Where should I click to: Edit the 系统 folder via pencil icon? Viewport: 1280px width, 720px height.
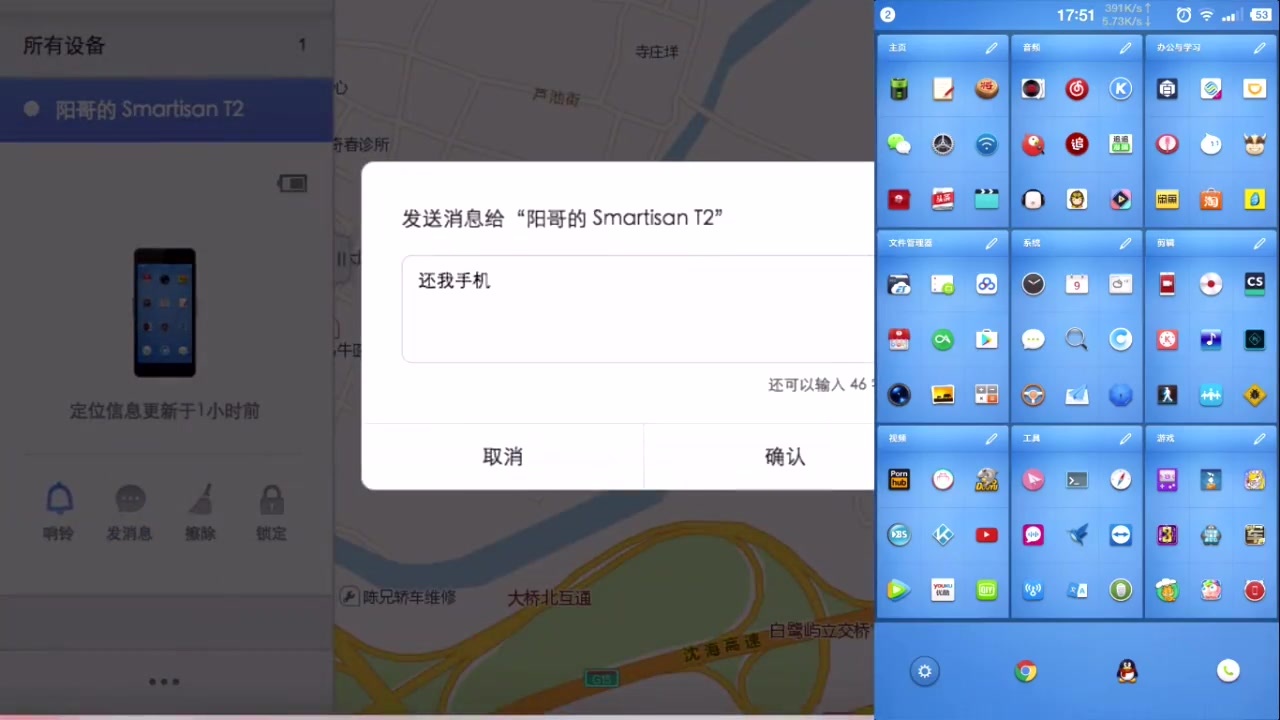(x=1125, y=243)
